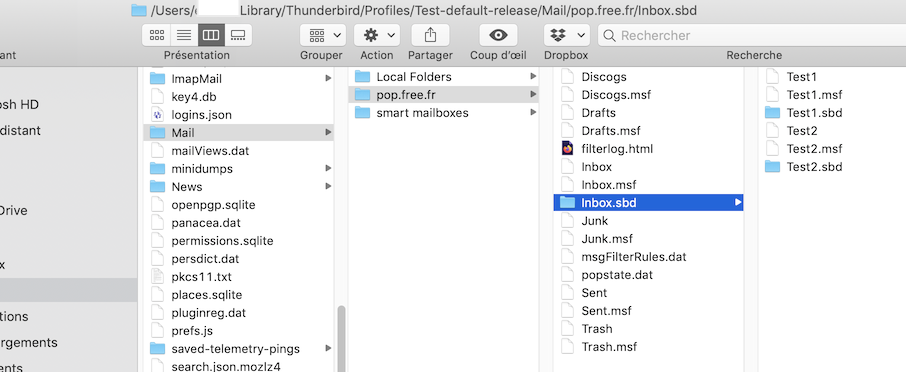Click the Partager share icon
The image size is (906, 372).
tap(430, 35)
